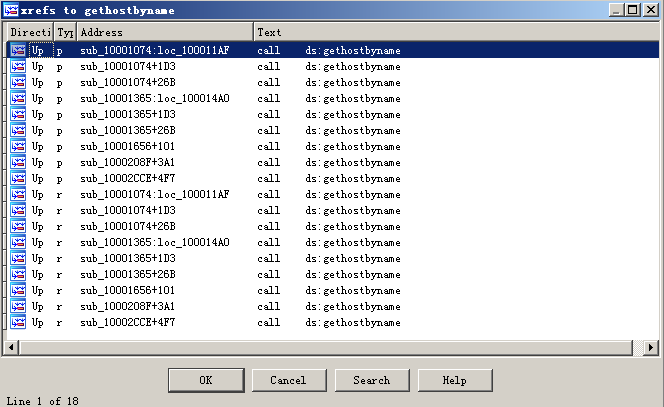Click the icon of type r row sub_10002CCE+4F7

click(18, 322)
